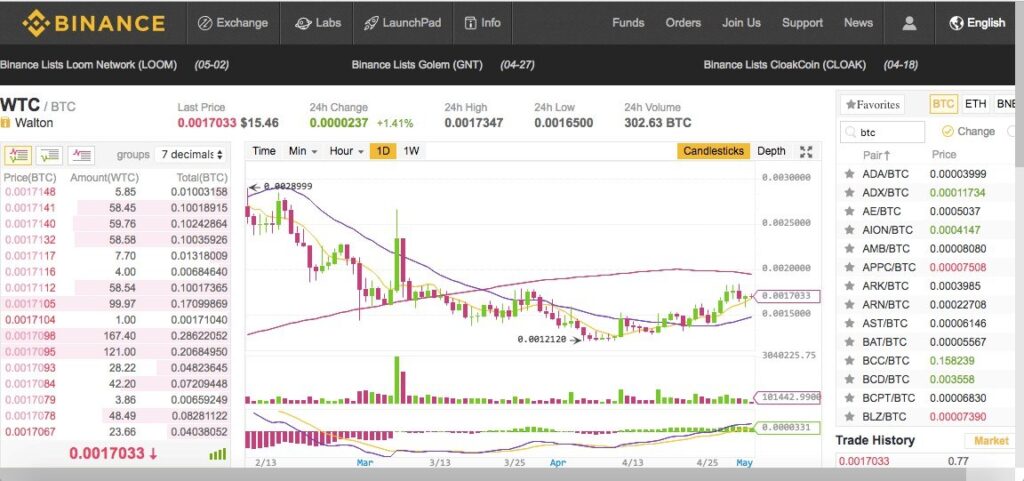
Task: Click the pair search field
Action: (882, 132)
